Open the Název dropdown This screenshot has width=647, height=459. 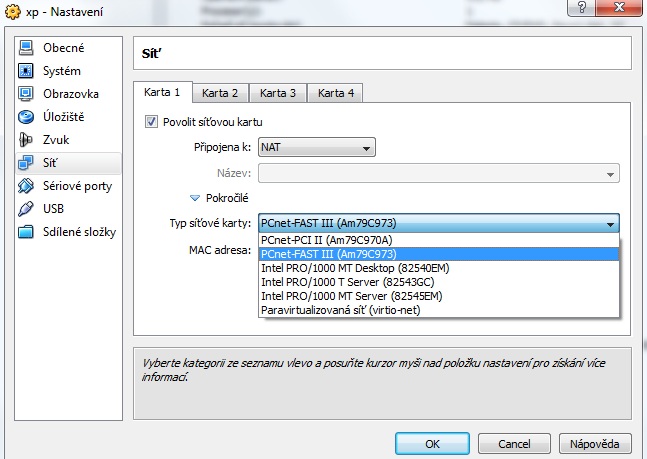click(x=439, y=173)
